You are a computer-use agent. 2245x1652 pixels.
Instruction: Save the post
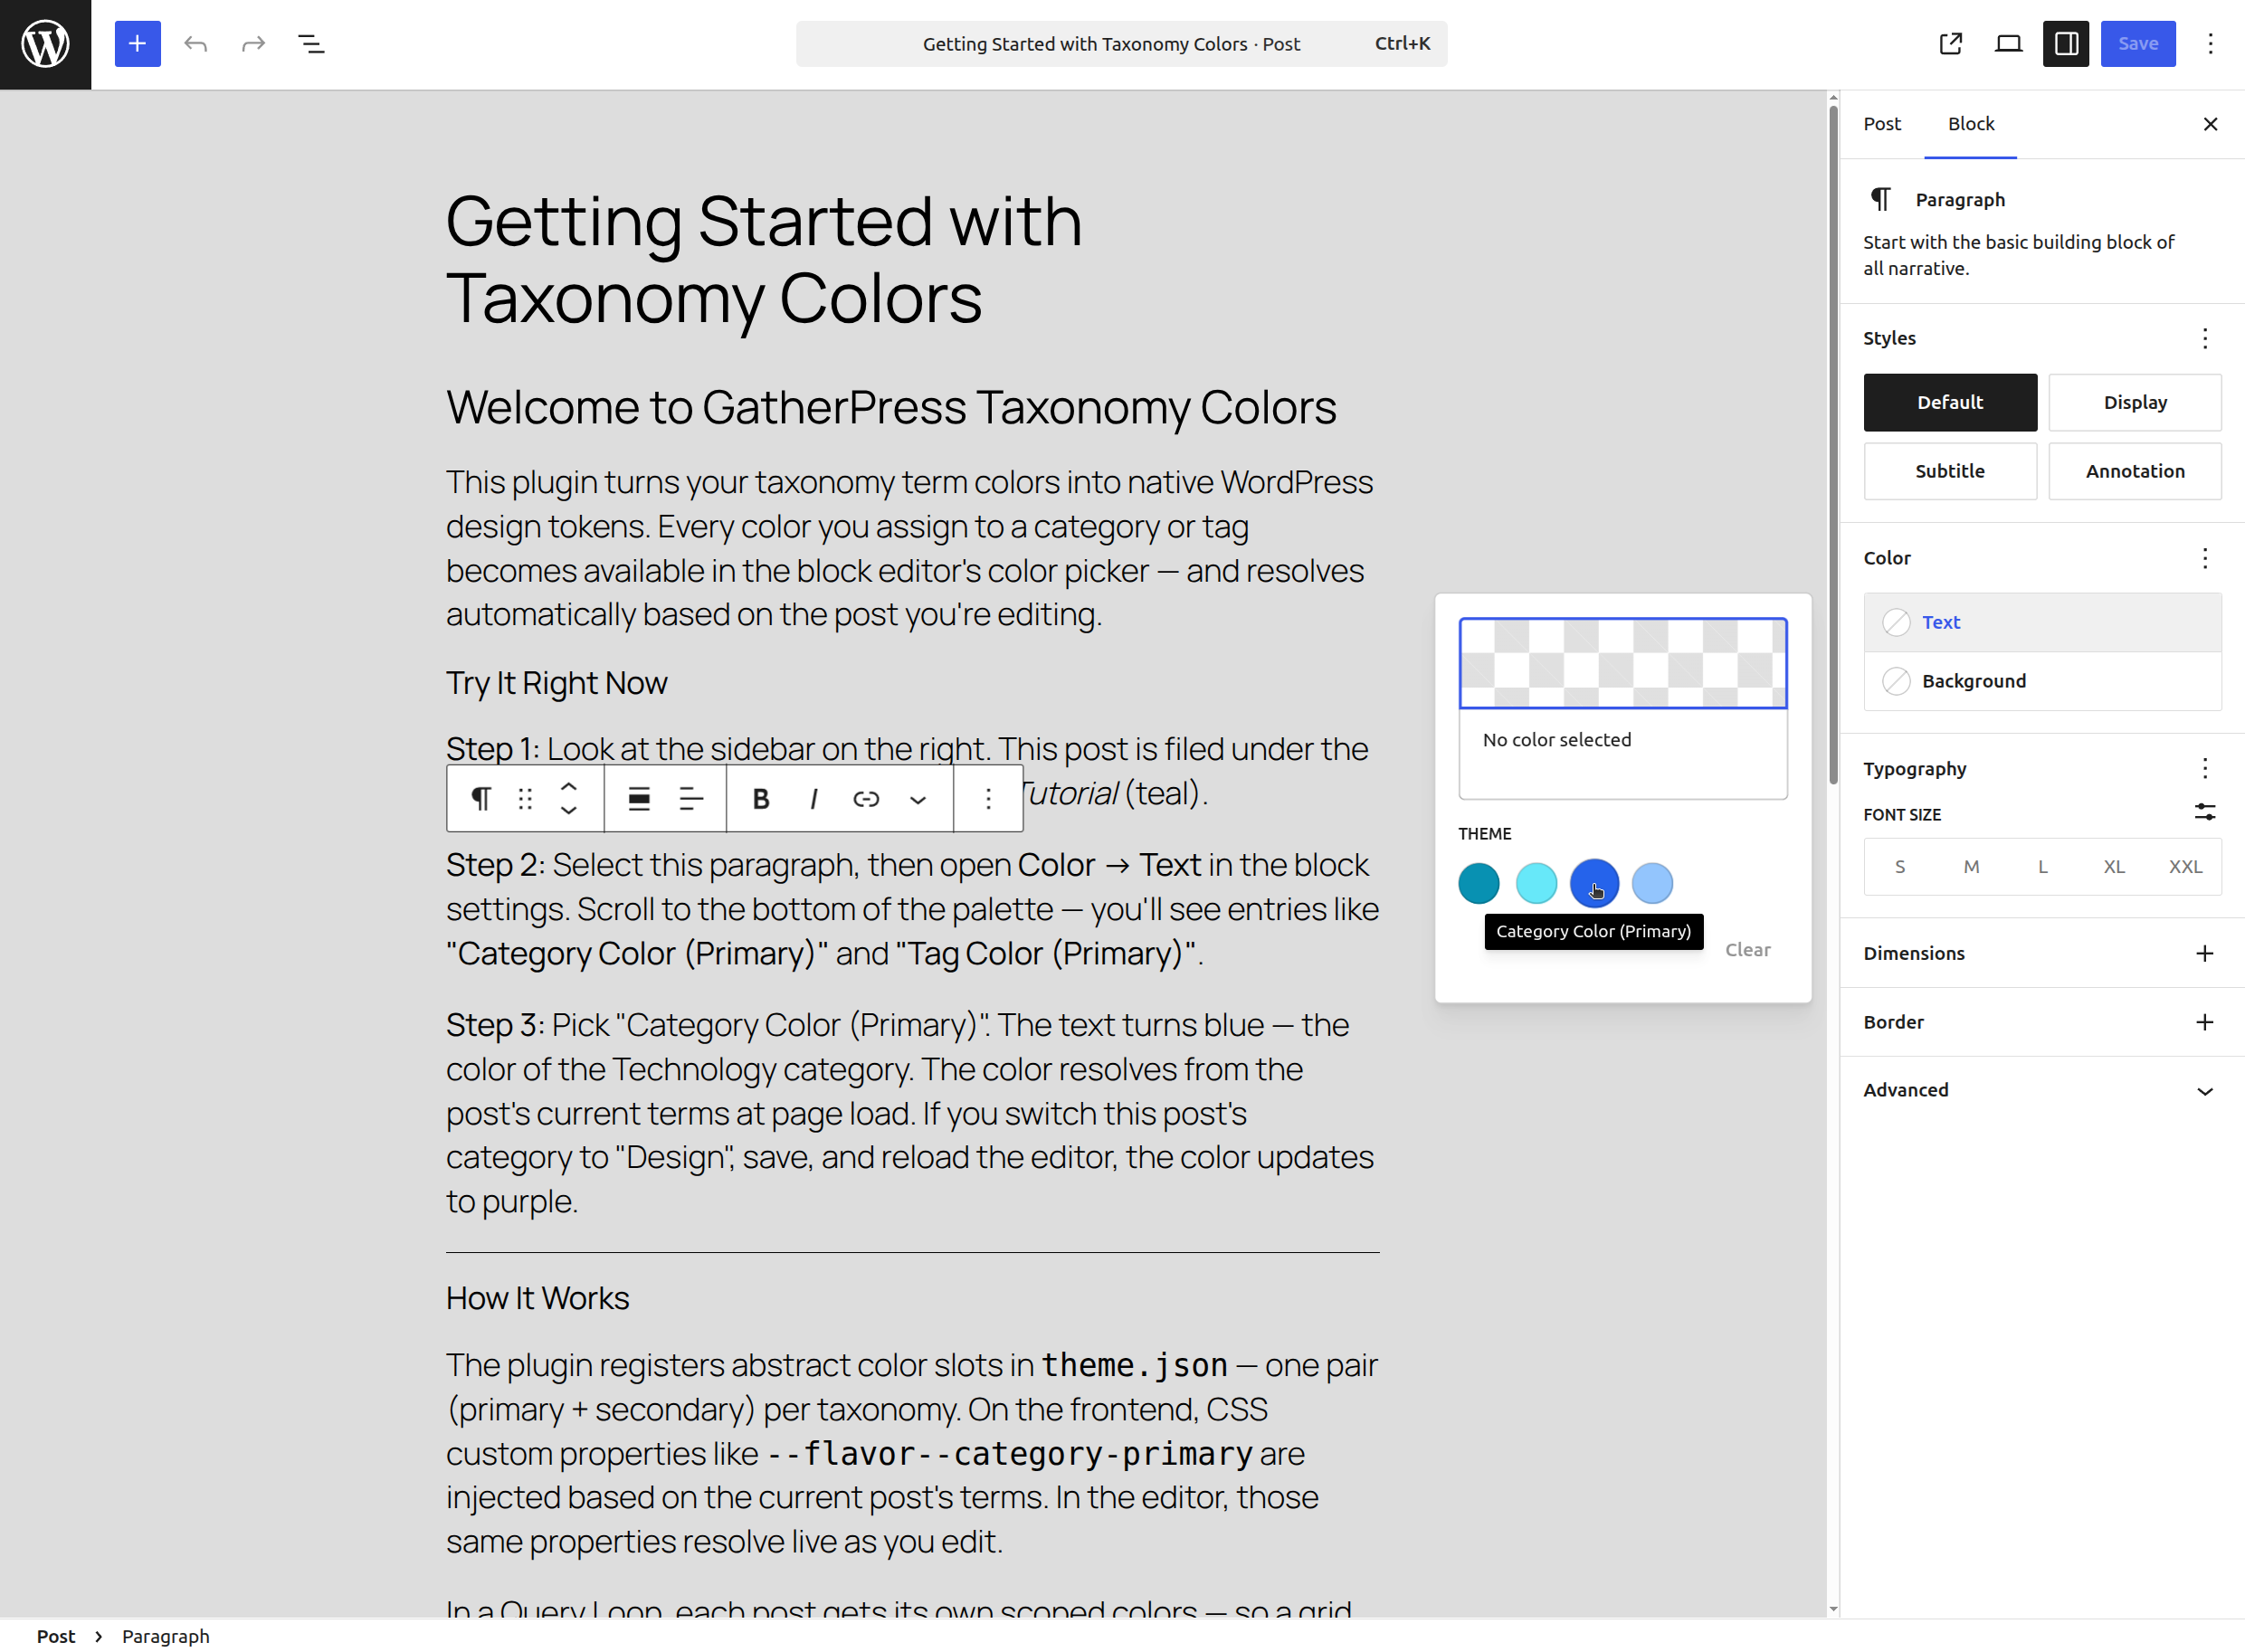tap(2138, 44)
